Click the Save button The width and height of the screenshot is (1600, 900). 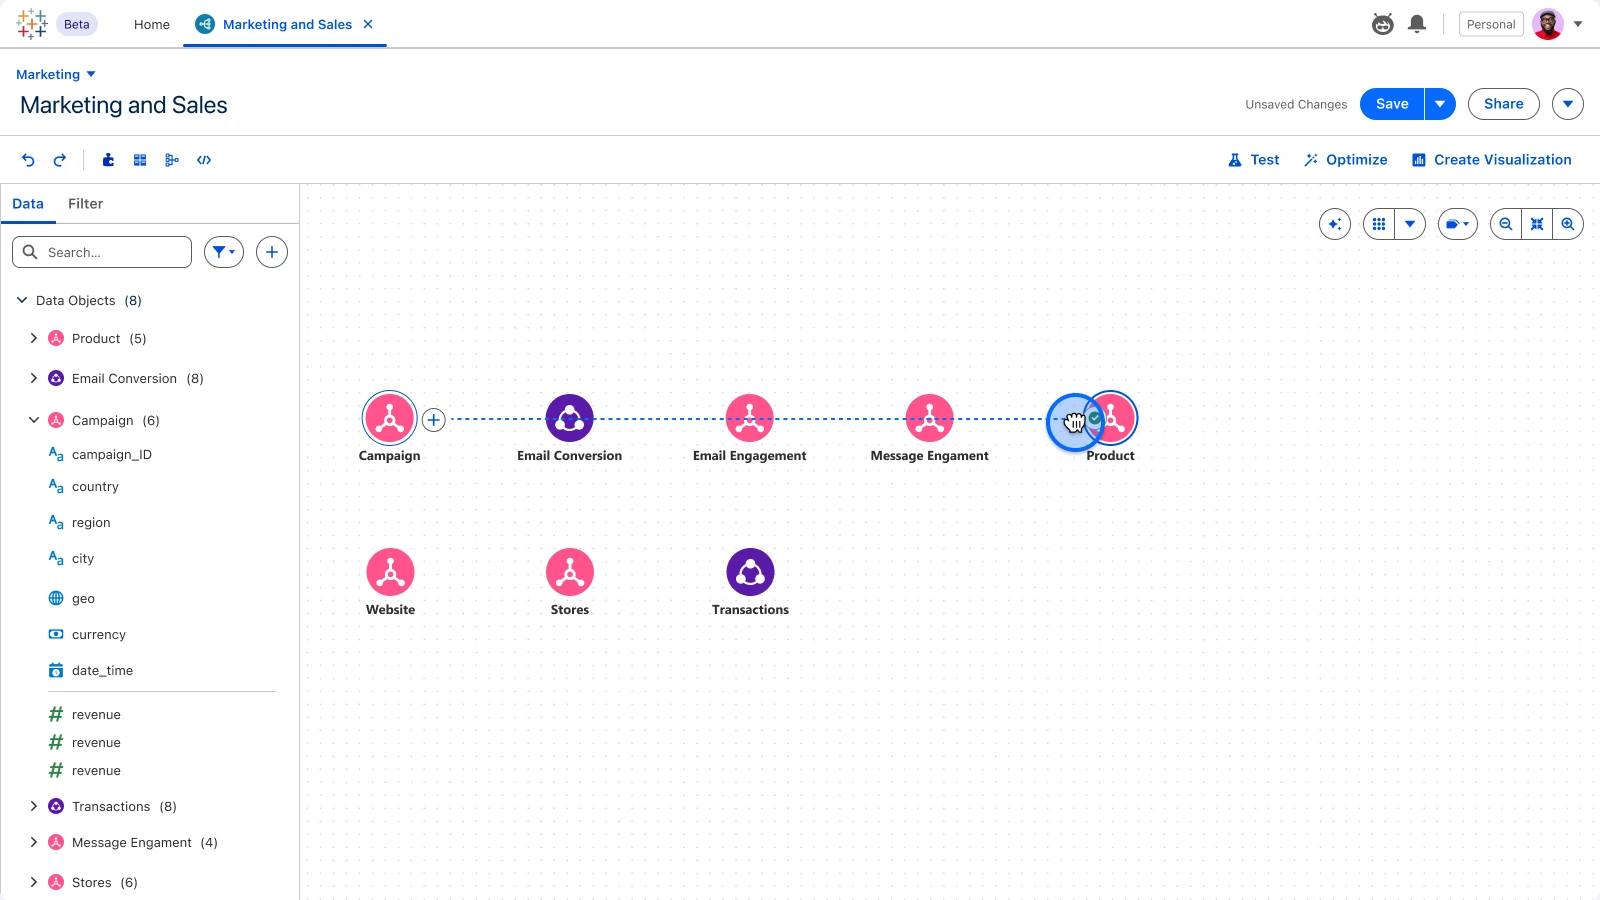click(1392, 104)
